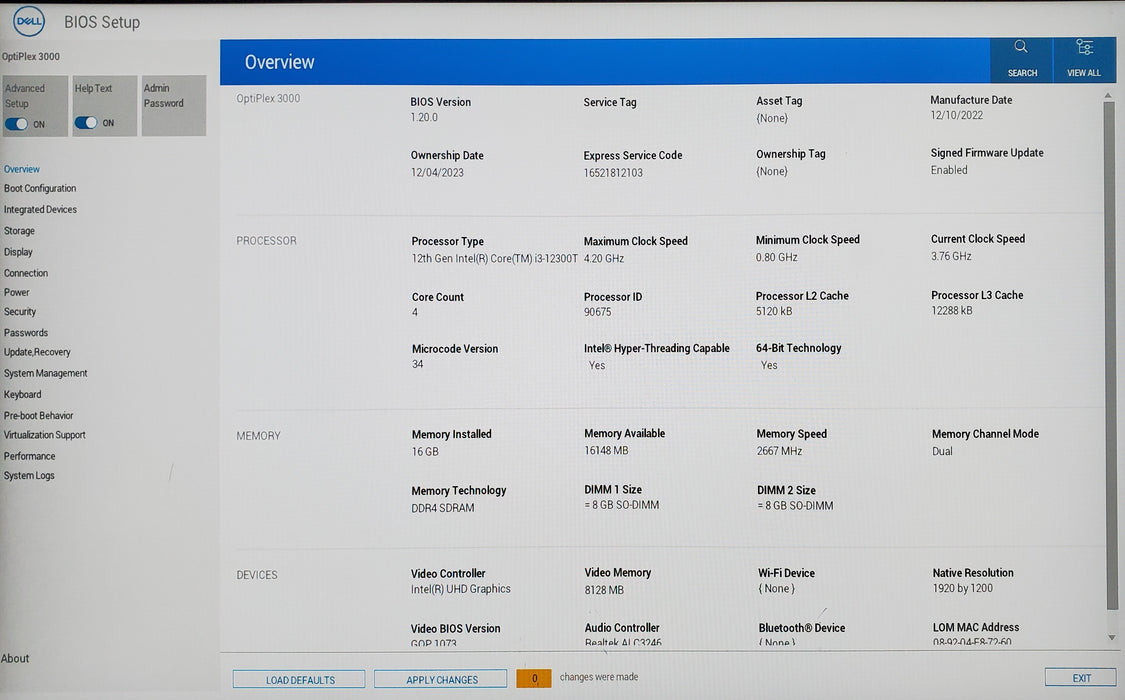Click Ownership Date 12/04/2023
The image size is (1125, 700).
(x=437, y=173)
